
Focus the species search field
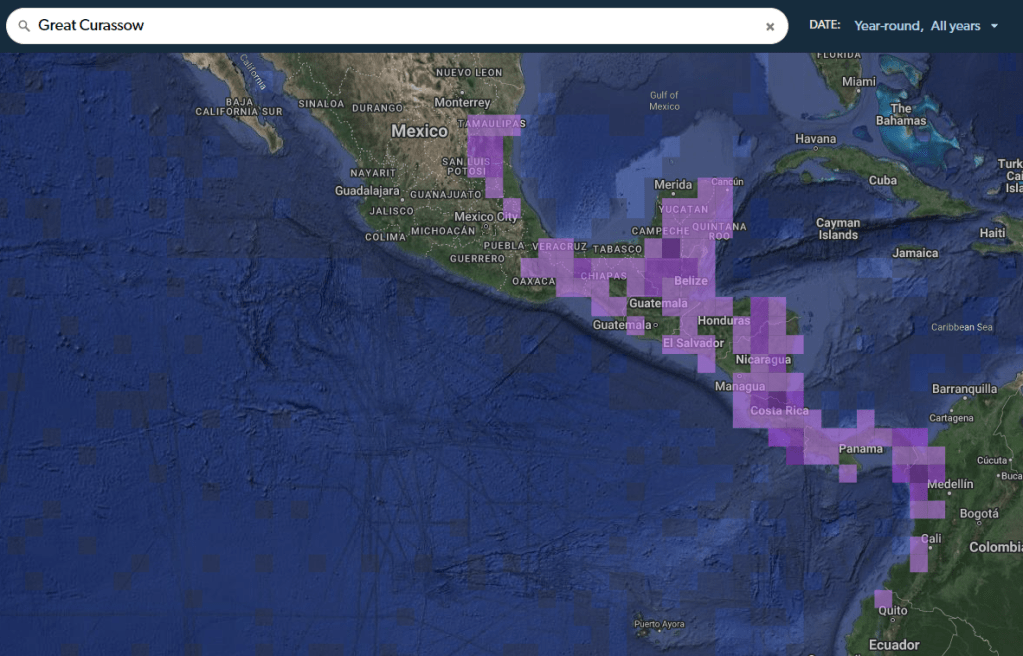tap(400, 26)
